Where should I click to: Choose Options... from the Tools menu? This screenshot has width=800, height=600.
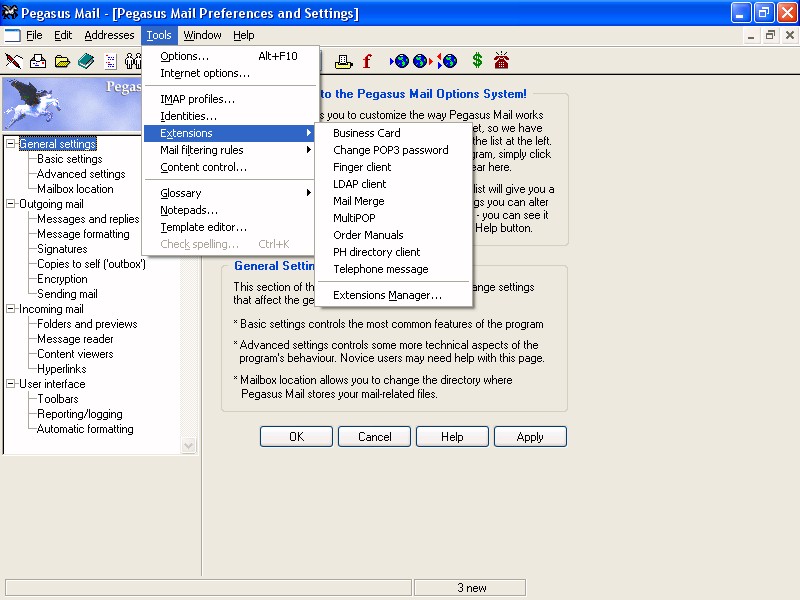pos(231,56)
